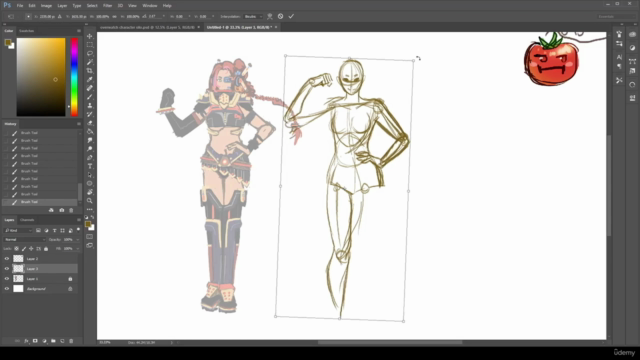
Task: Select the Magic Wand tool
Action: [90, 62]
